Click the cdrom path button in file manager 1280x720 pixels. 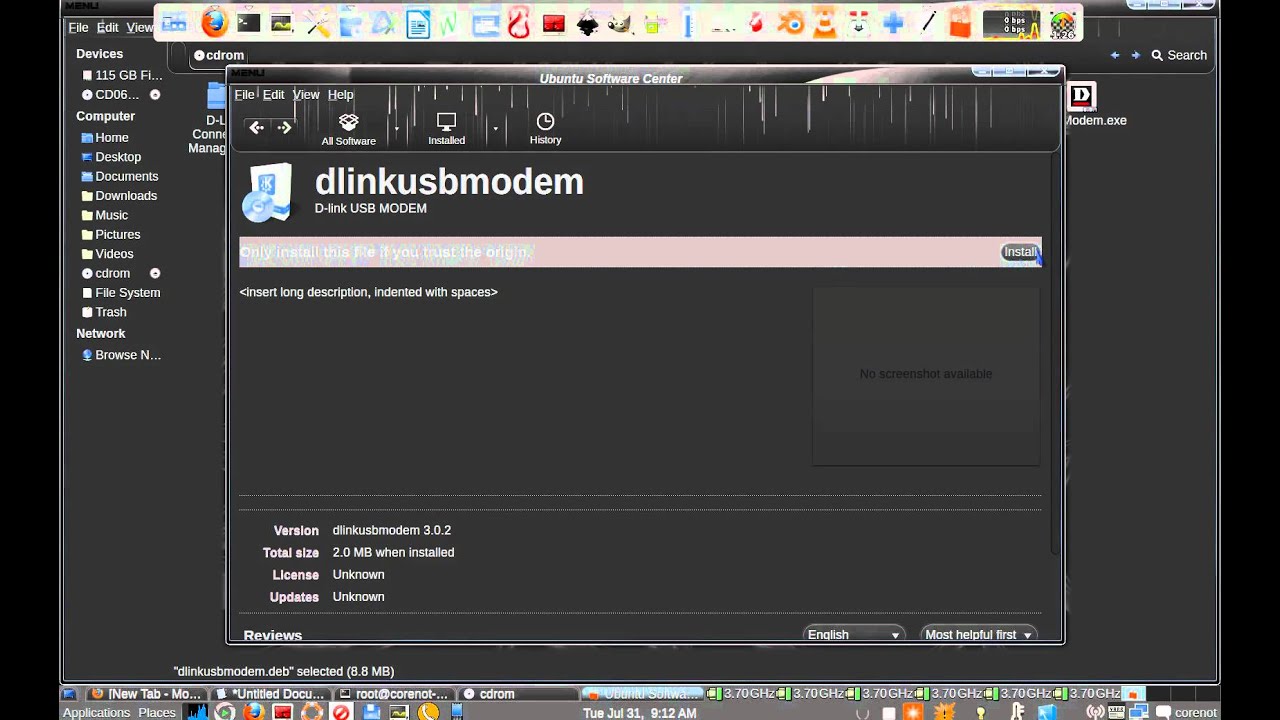pos(219,55)
